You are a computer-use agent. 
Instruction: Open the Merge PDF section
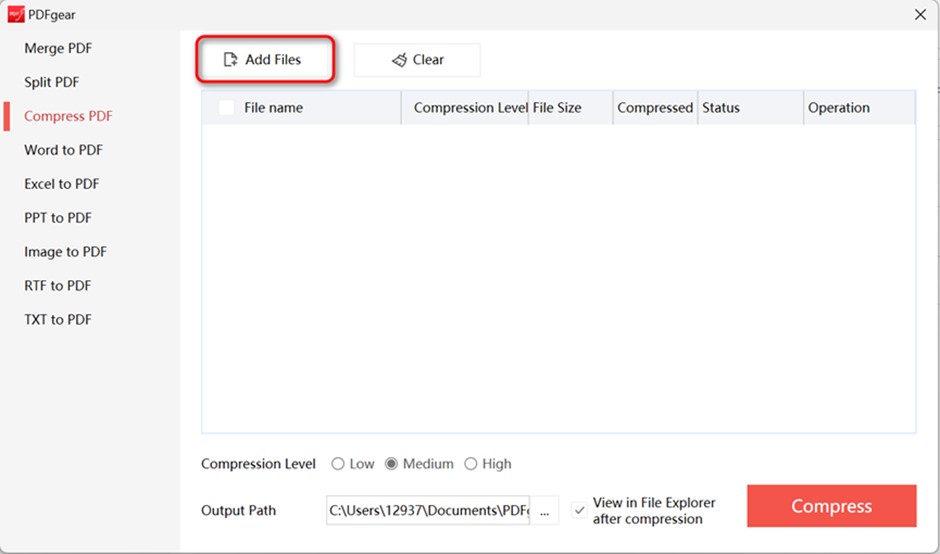pos(58,49)
